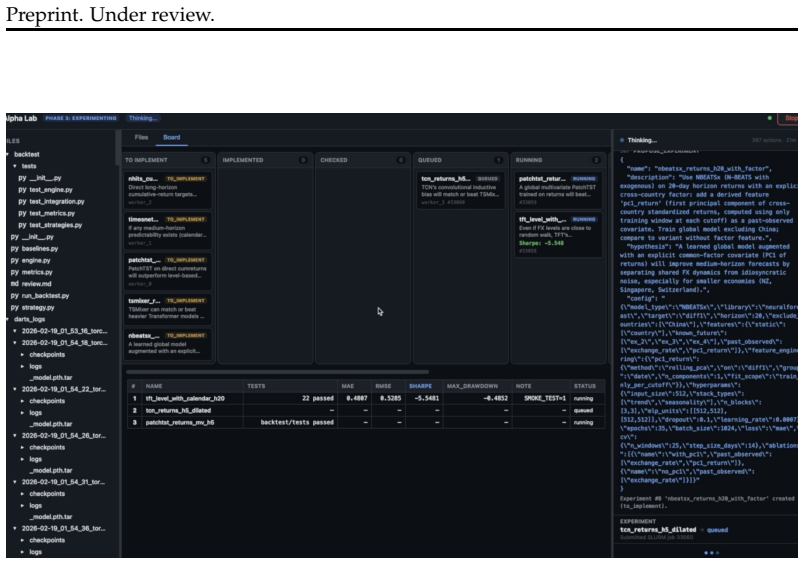Sort the table by SHARPE column
Image resolution: width=804 pixels, height=564 pixels.
pos(420,386)
